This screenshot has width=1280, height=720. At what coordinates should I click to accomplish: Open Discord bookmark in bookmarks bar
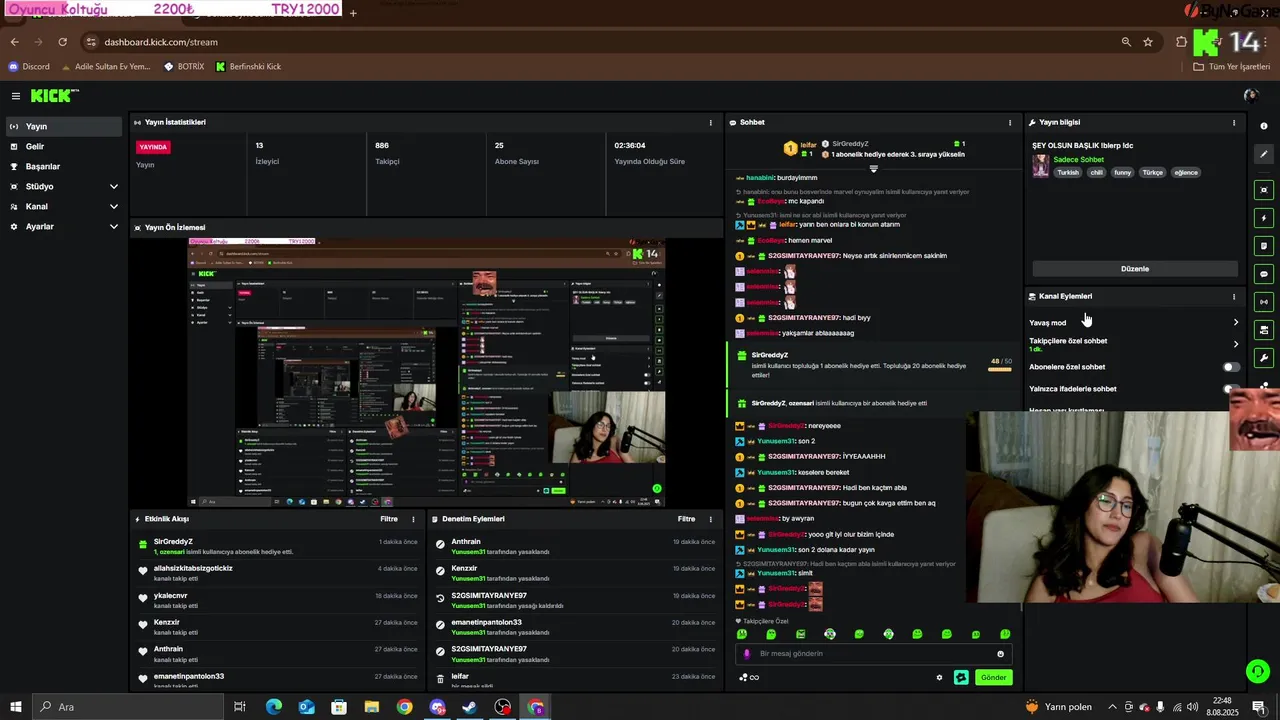pyautogui.click(x=28, y=66)
